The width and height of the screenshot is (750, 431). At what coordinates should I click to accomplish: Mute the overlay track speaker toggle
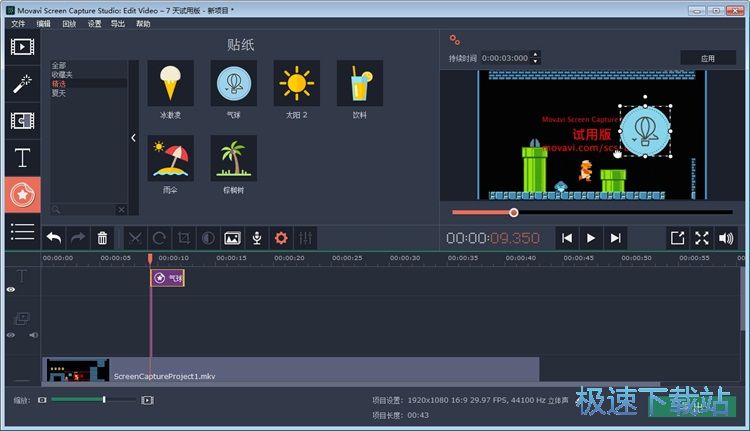33,335
